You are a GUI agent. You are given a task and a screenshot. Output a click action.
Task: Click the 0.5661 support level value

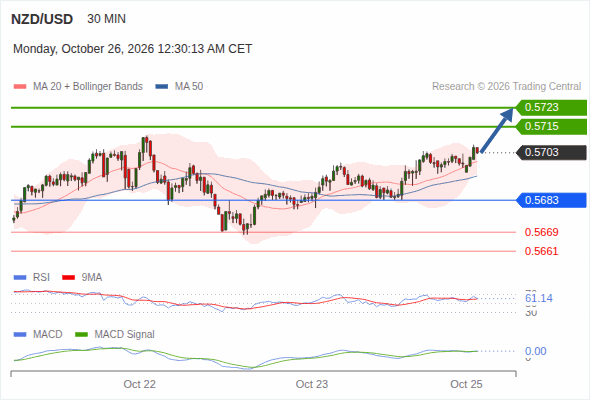pyautogui.click(x=541, y=251)
